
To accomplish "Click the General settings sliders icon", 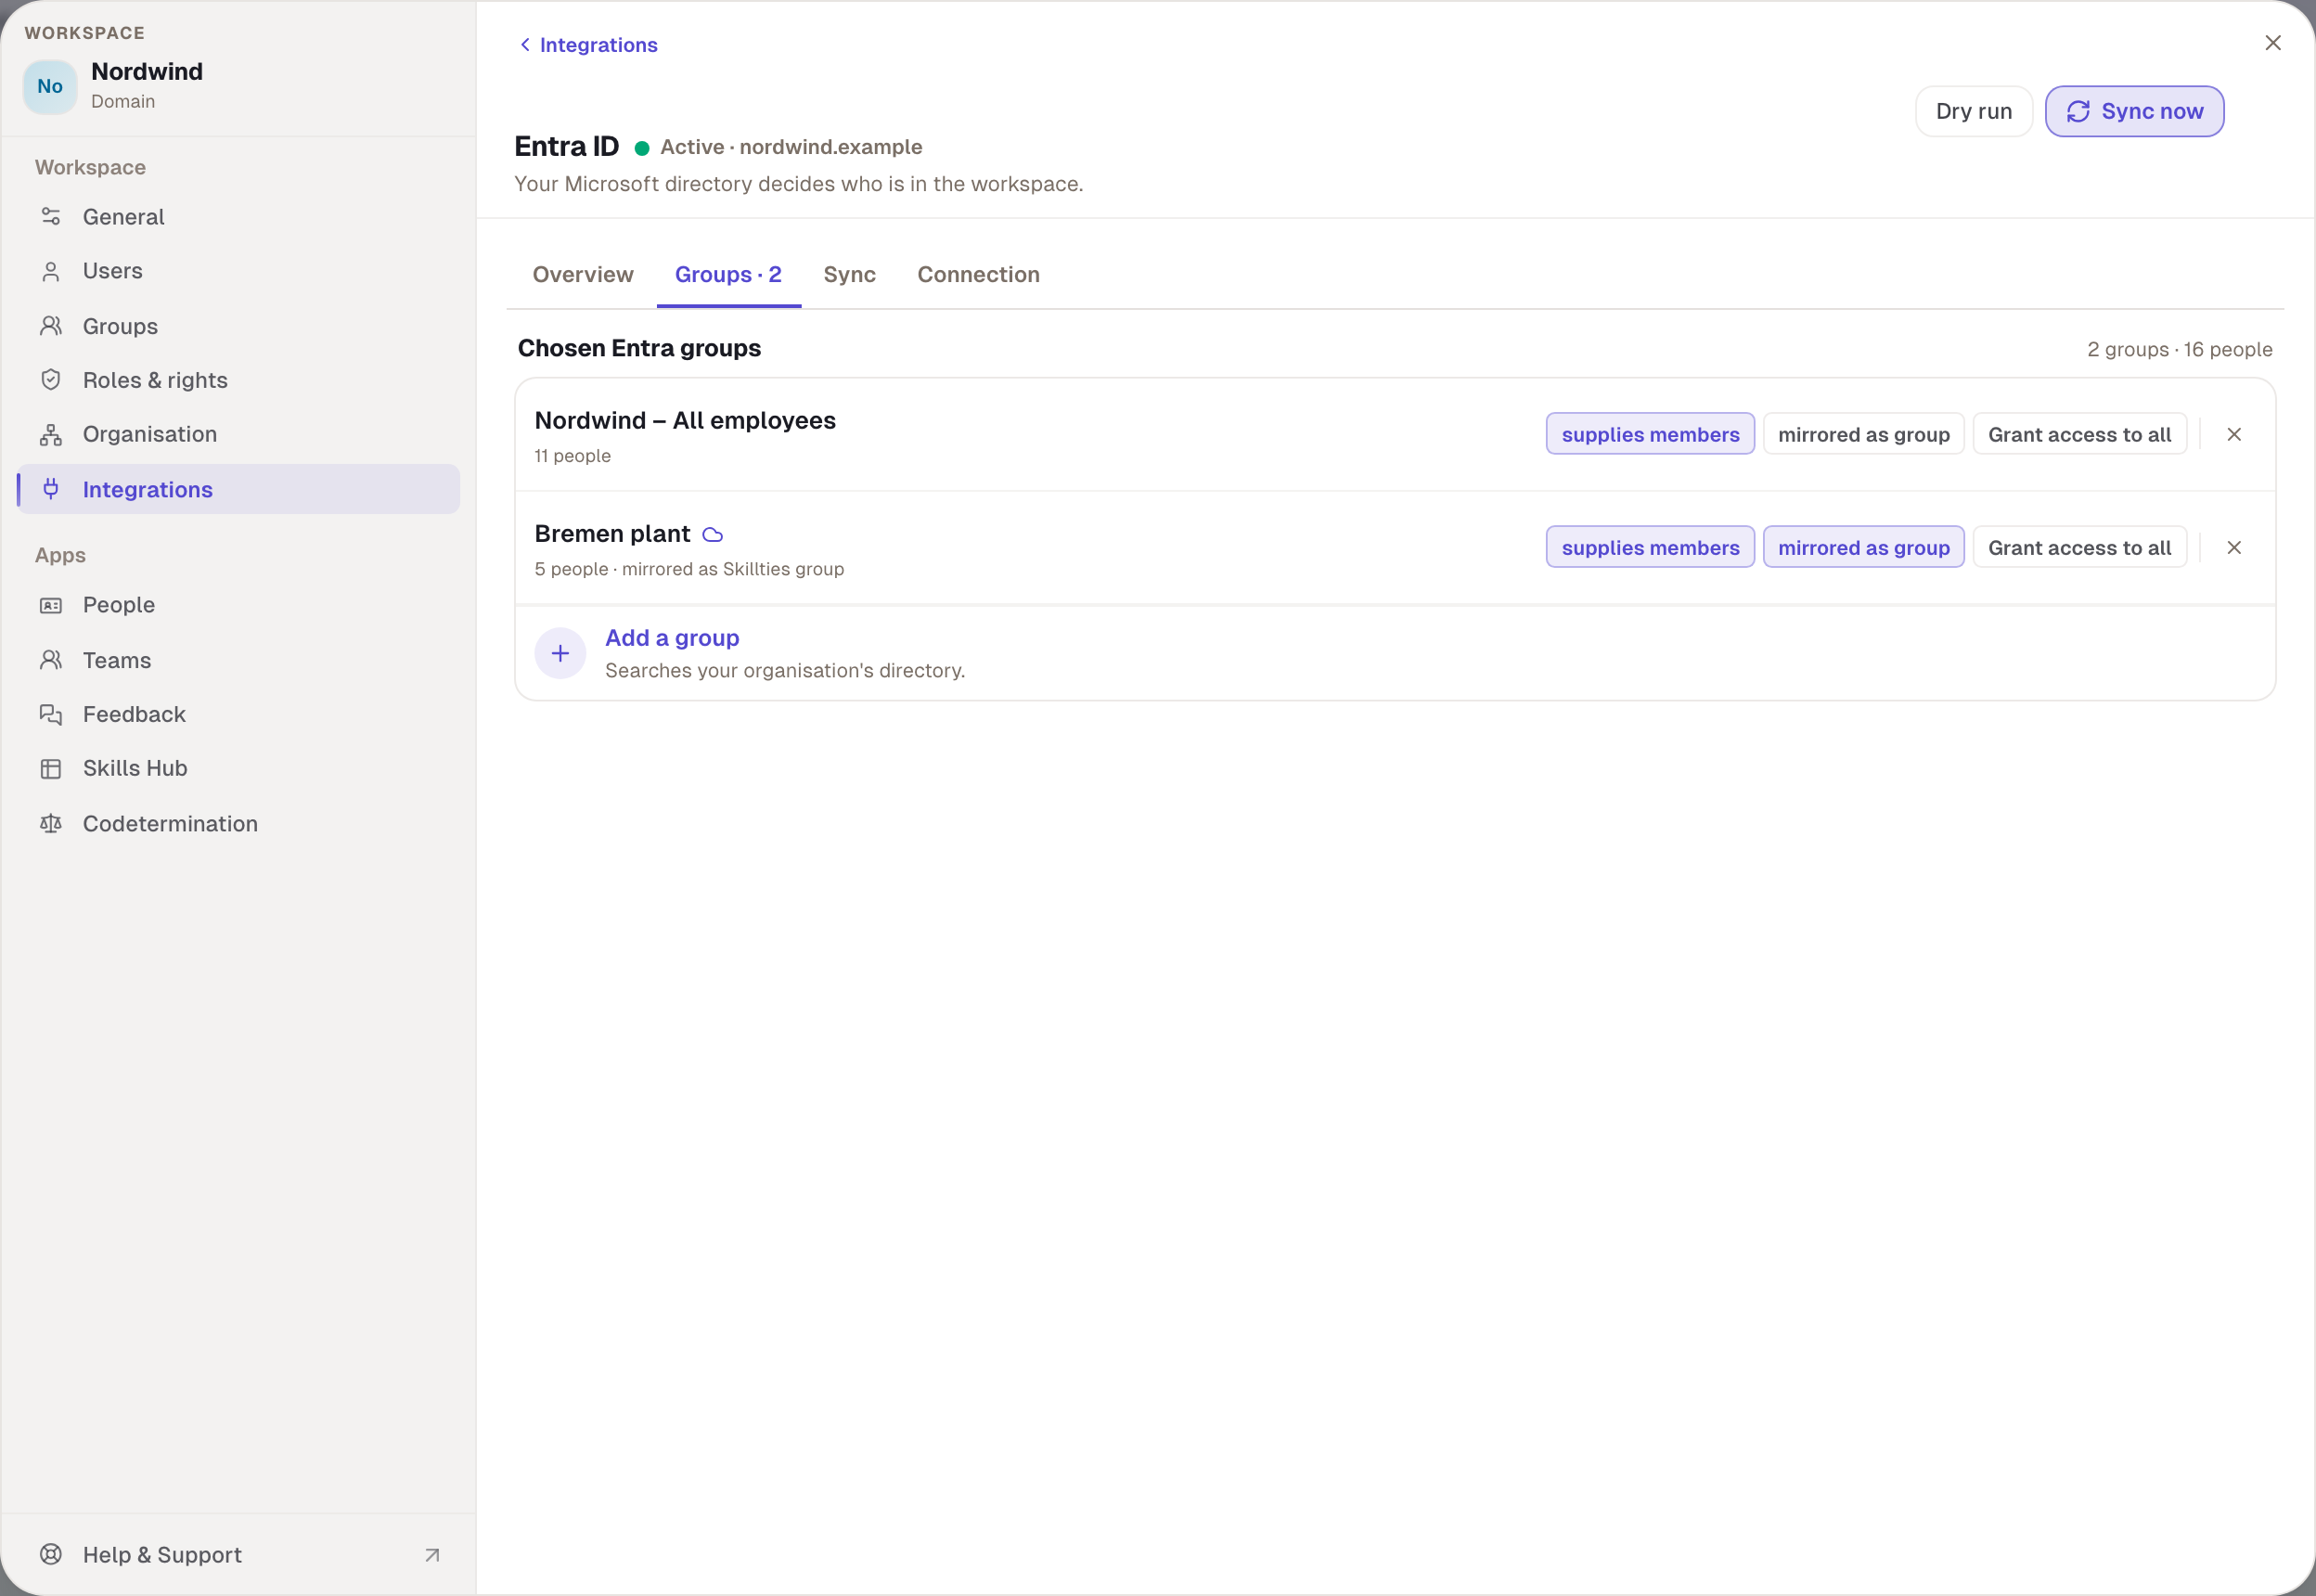I will 51,216.
